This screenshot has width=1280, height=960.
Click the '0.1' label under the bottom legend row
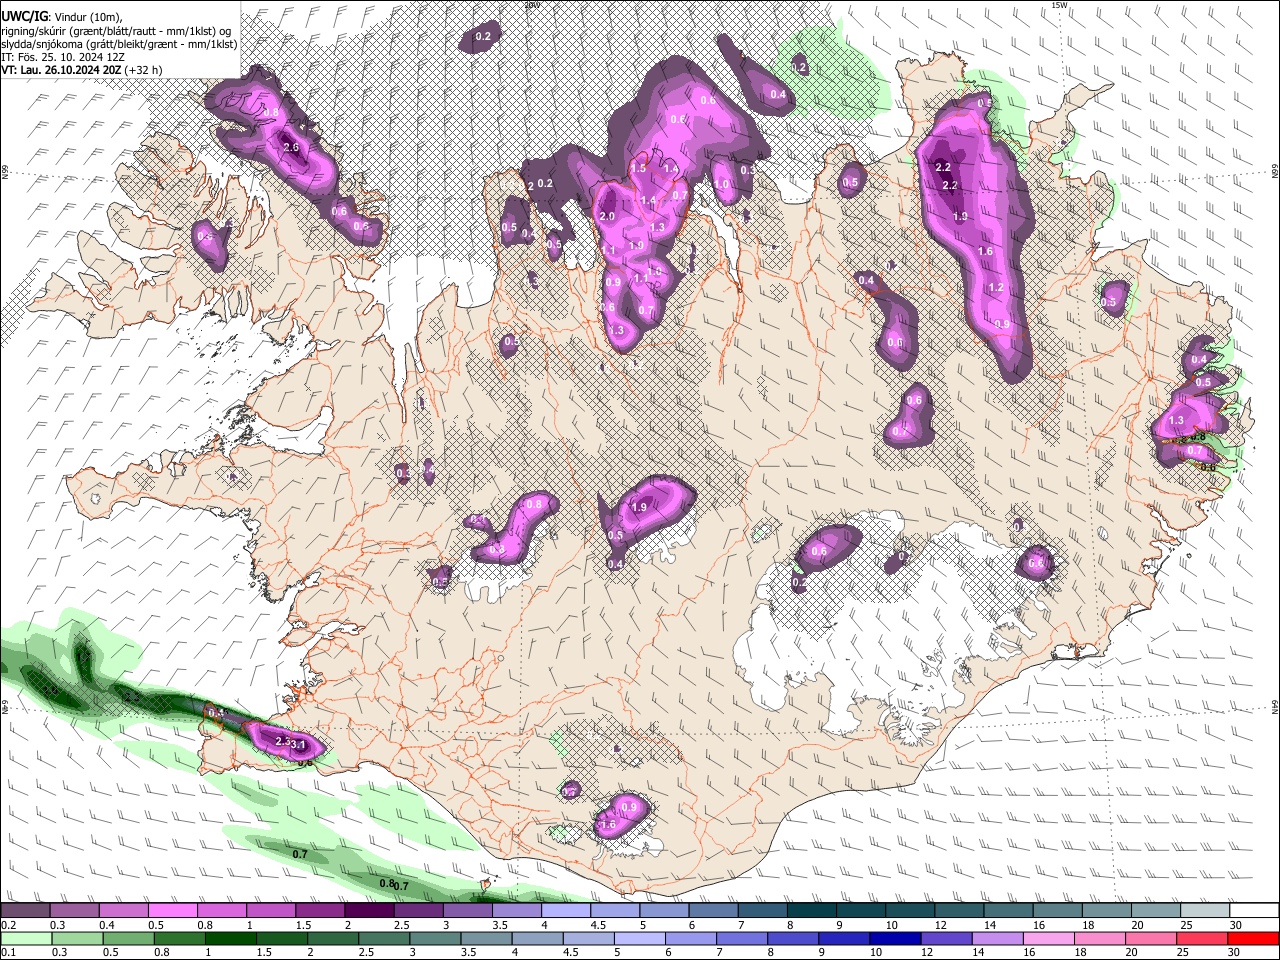(x=8, y=953)
